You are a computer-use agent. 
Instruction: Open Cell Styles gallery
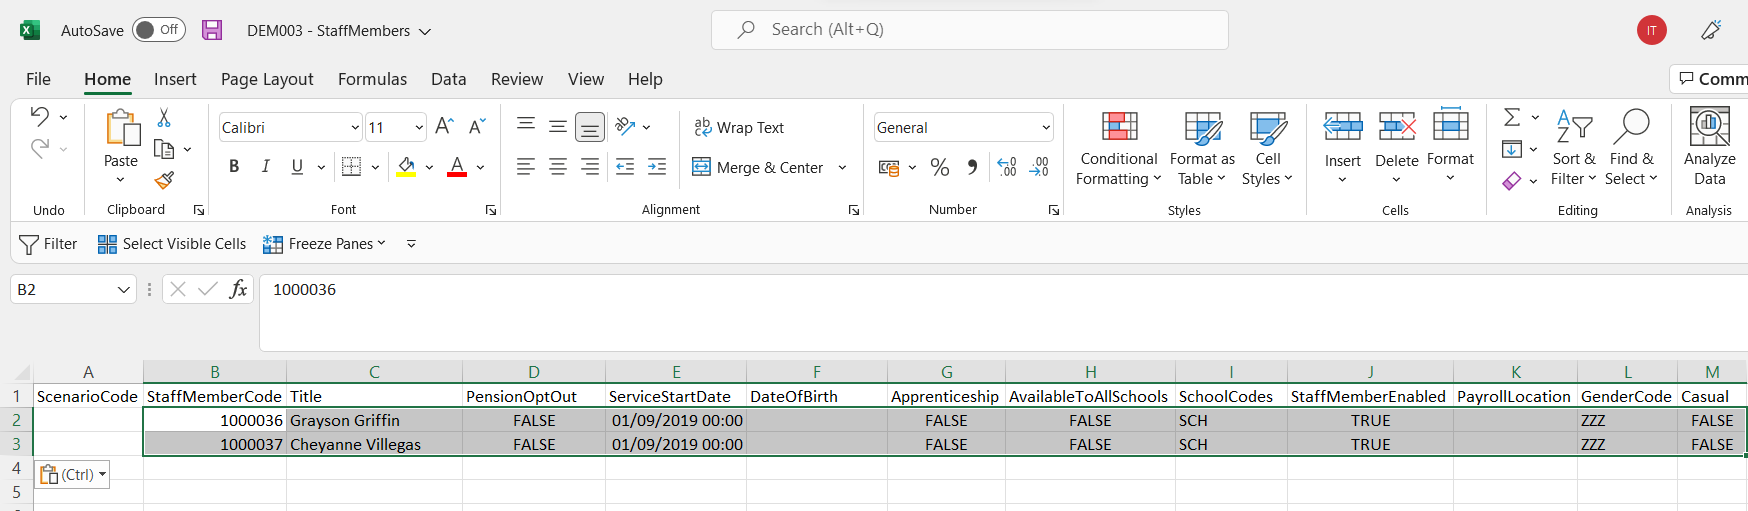(x=1267, y=149)
